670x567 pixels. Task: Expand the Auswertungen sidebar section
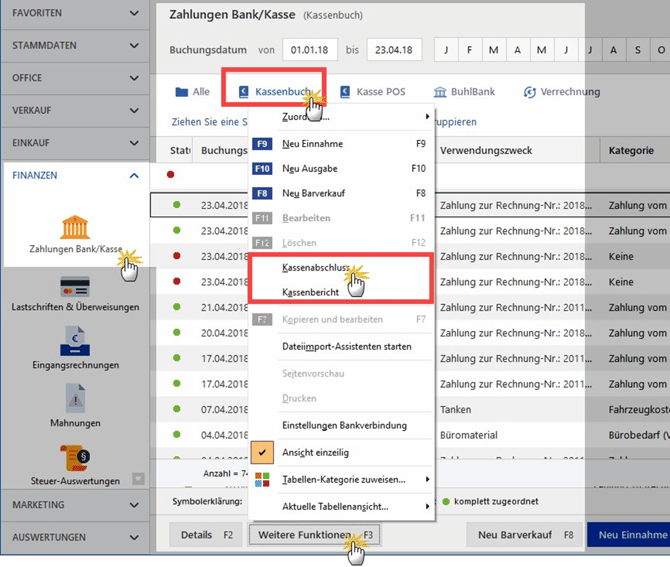[x=75, y=537]
